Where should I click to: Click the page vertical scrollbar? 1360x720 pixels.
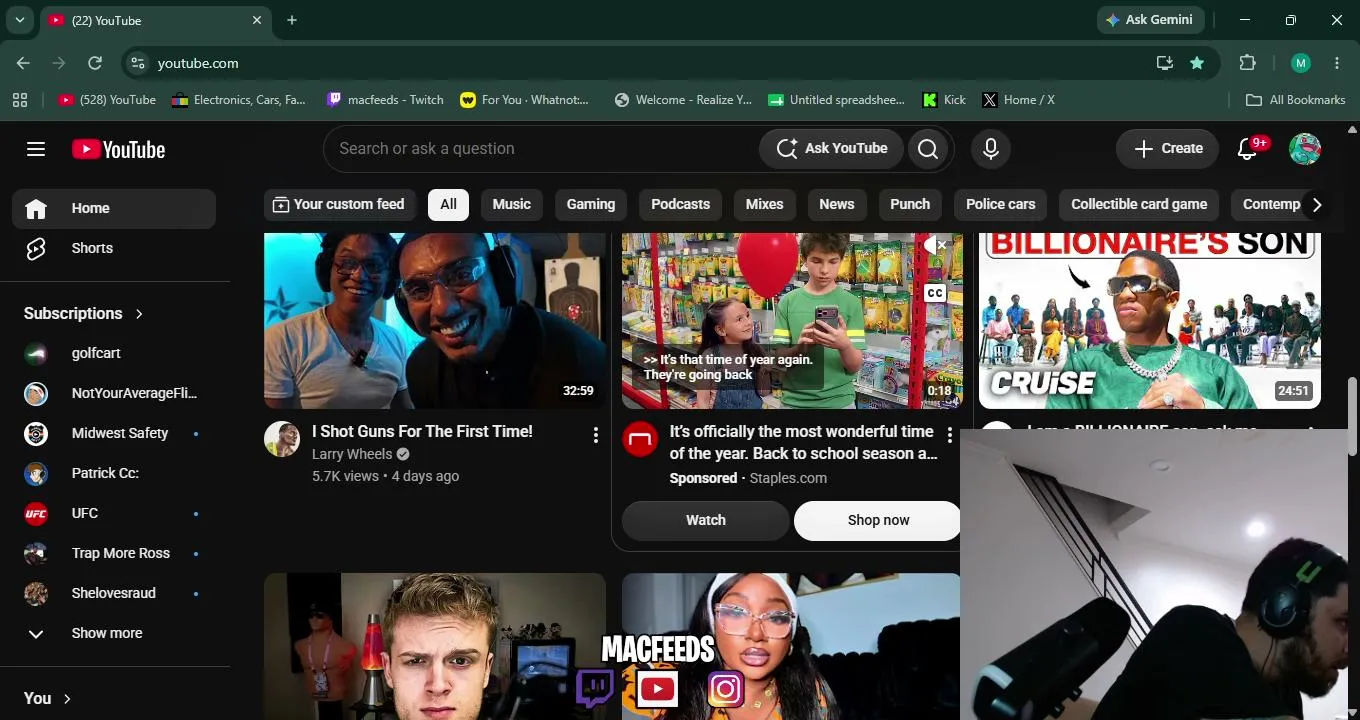tap(1353, 415)
